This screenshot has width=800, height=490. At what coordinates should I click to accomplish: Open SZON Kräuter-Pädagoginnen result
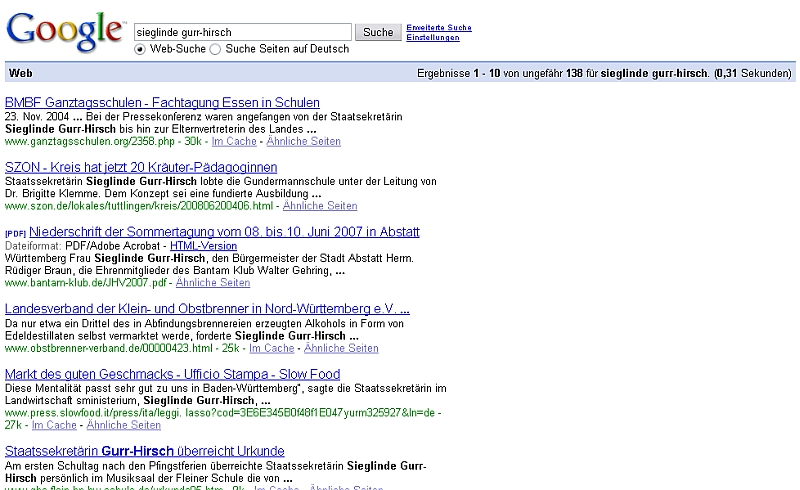tap(141, 167)
